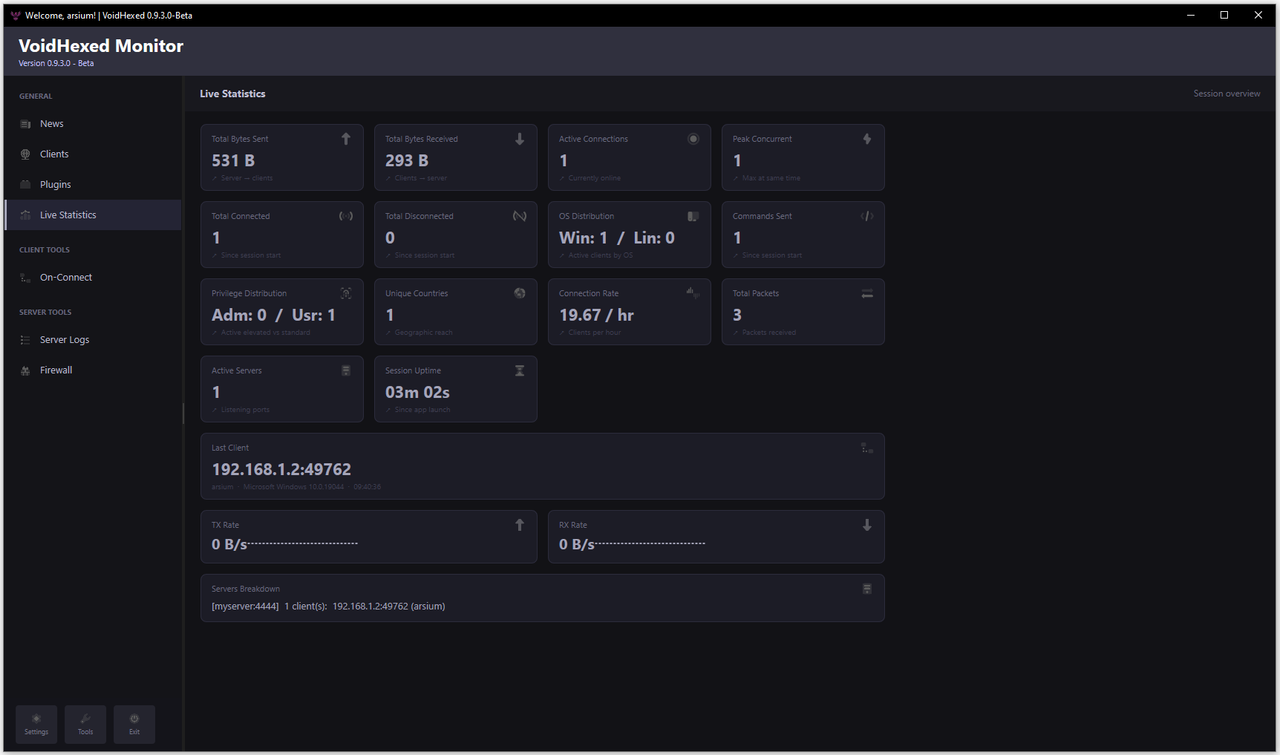The height and width of the screenshot is (755, 1280).
Task: Click the TX Rate 0 B/s value
Action: (229, 545)
